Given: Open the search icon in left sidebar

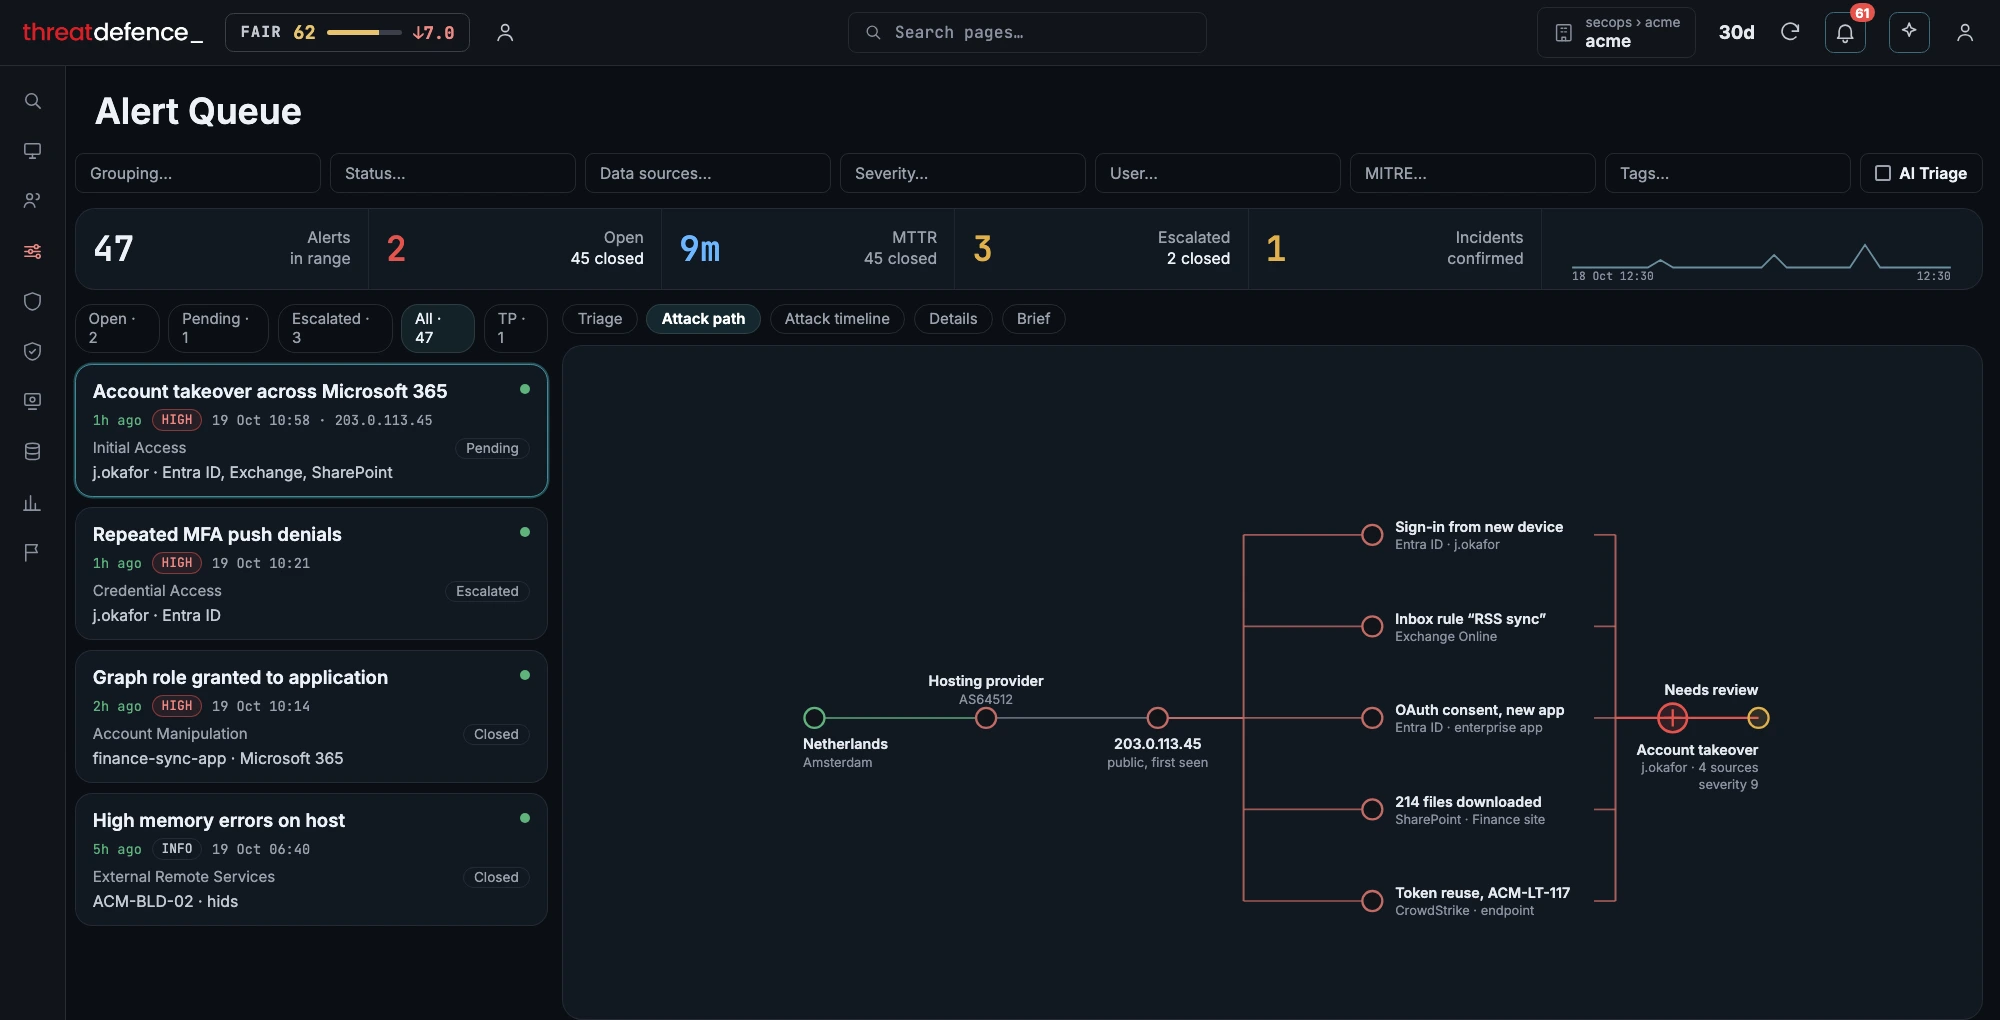Looking at the screenshot, I should (x=32, y=101).
